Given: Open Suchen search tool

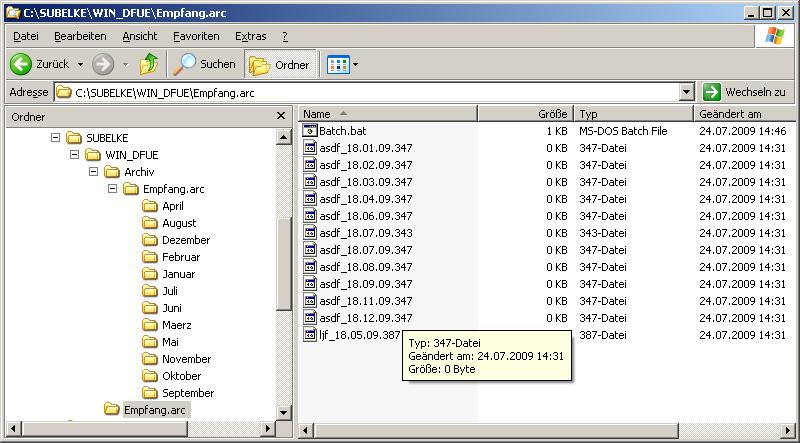Looking at the screenshot, I should click(x=205, y=64).
